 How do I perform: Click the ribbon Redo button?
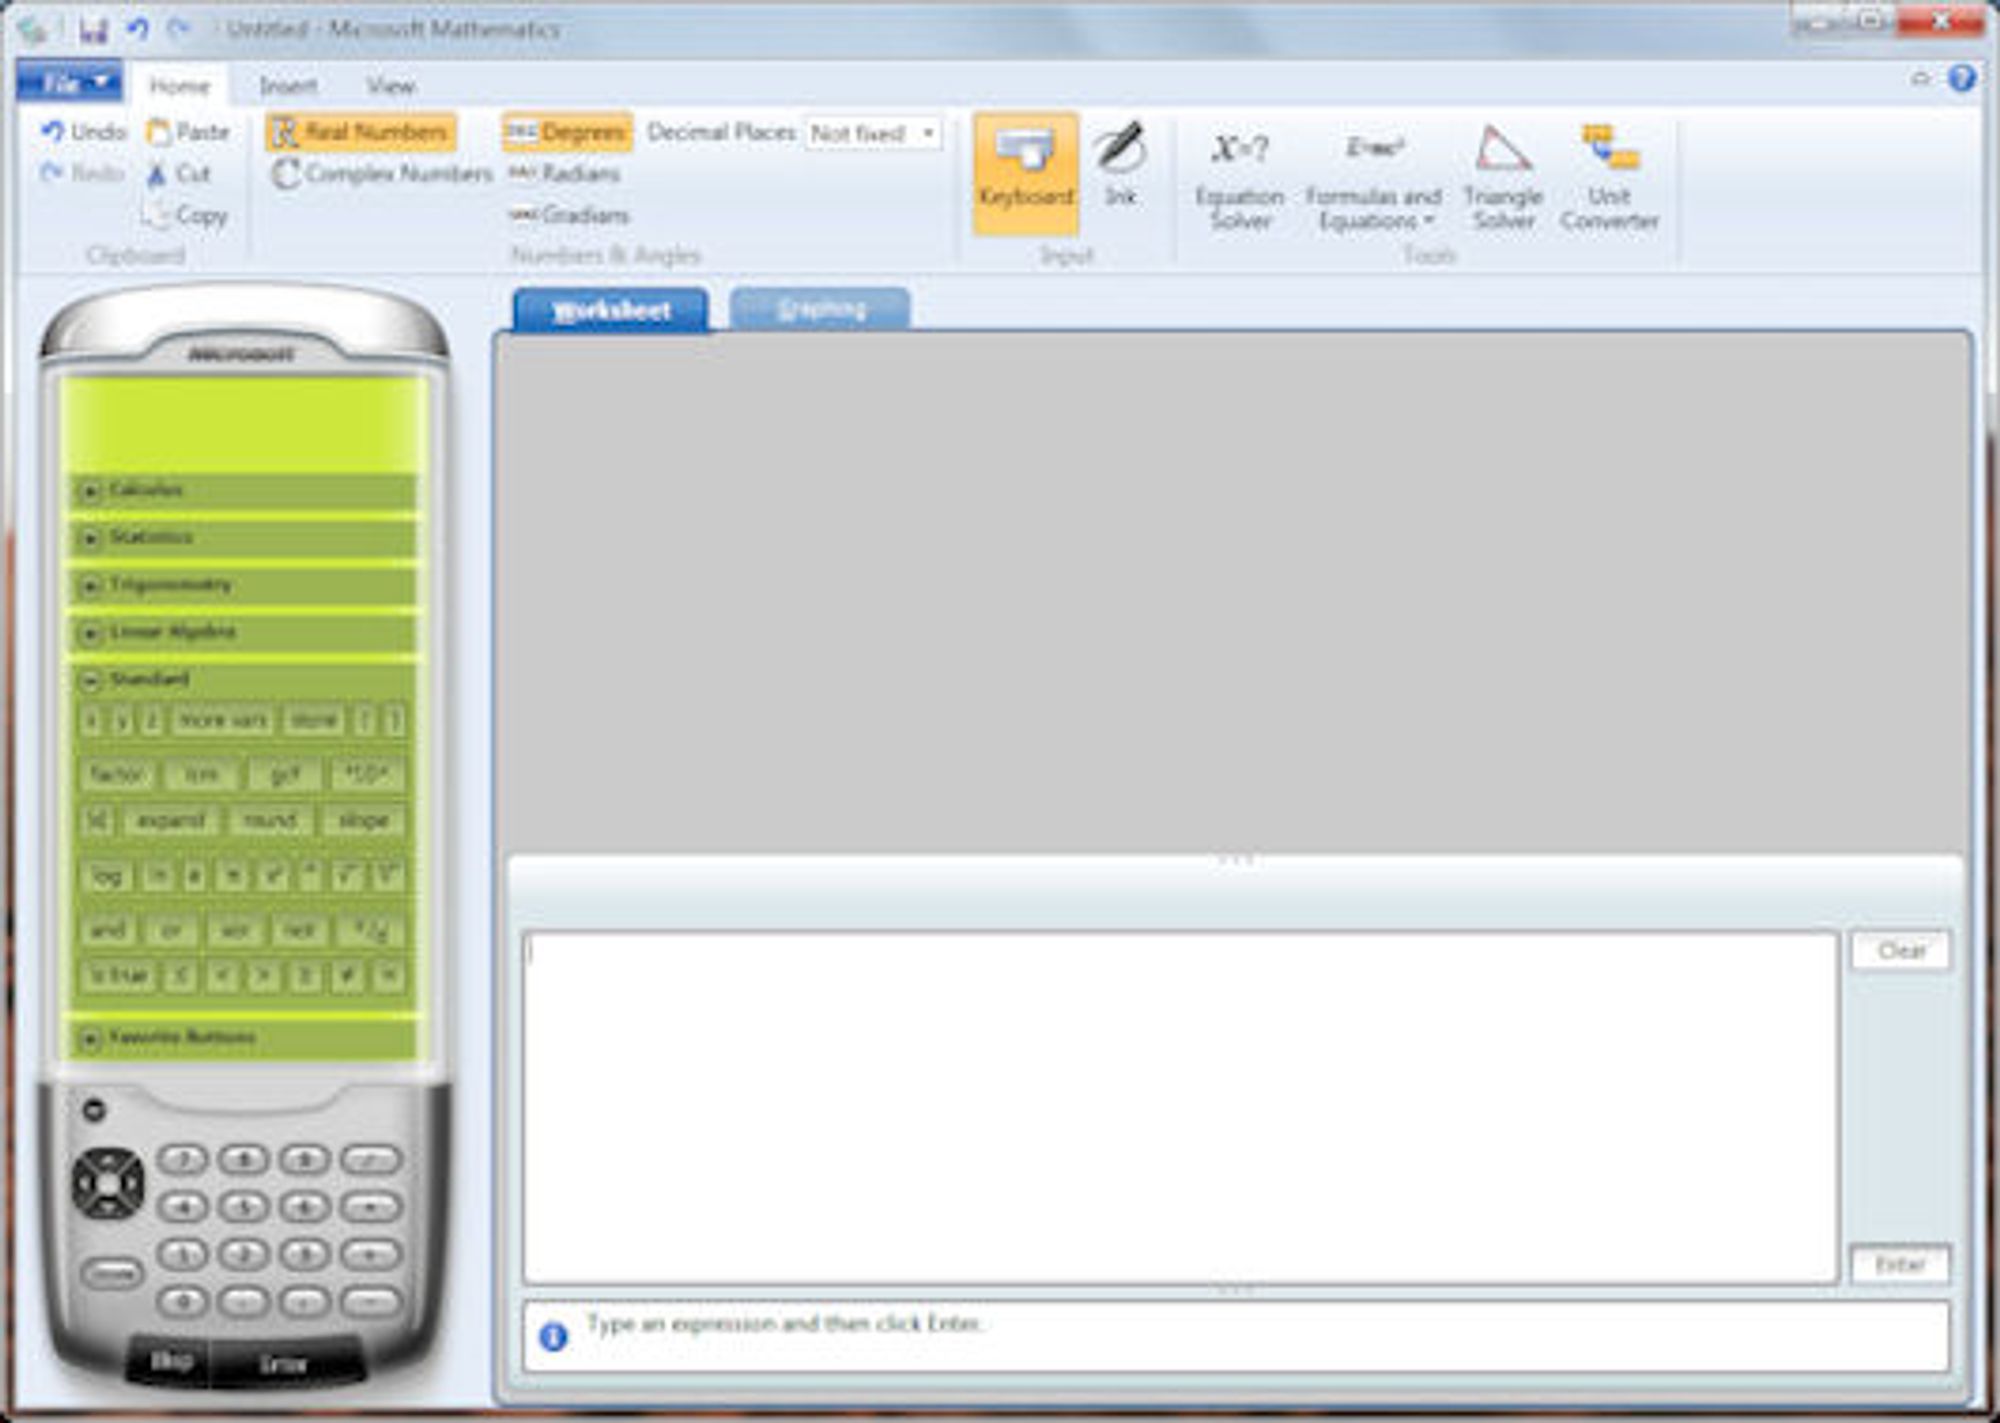coord(82,173)
